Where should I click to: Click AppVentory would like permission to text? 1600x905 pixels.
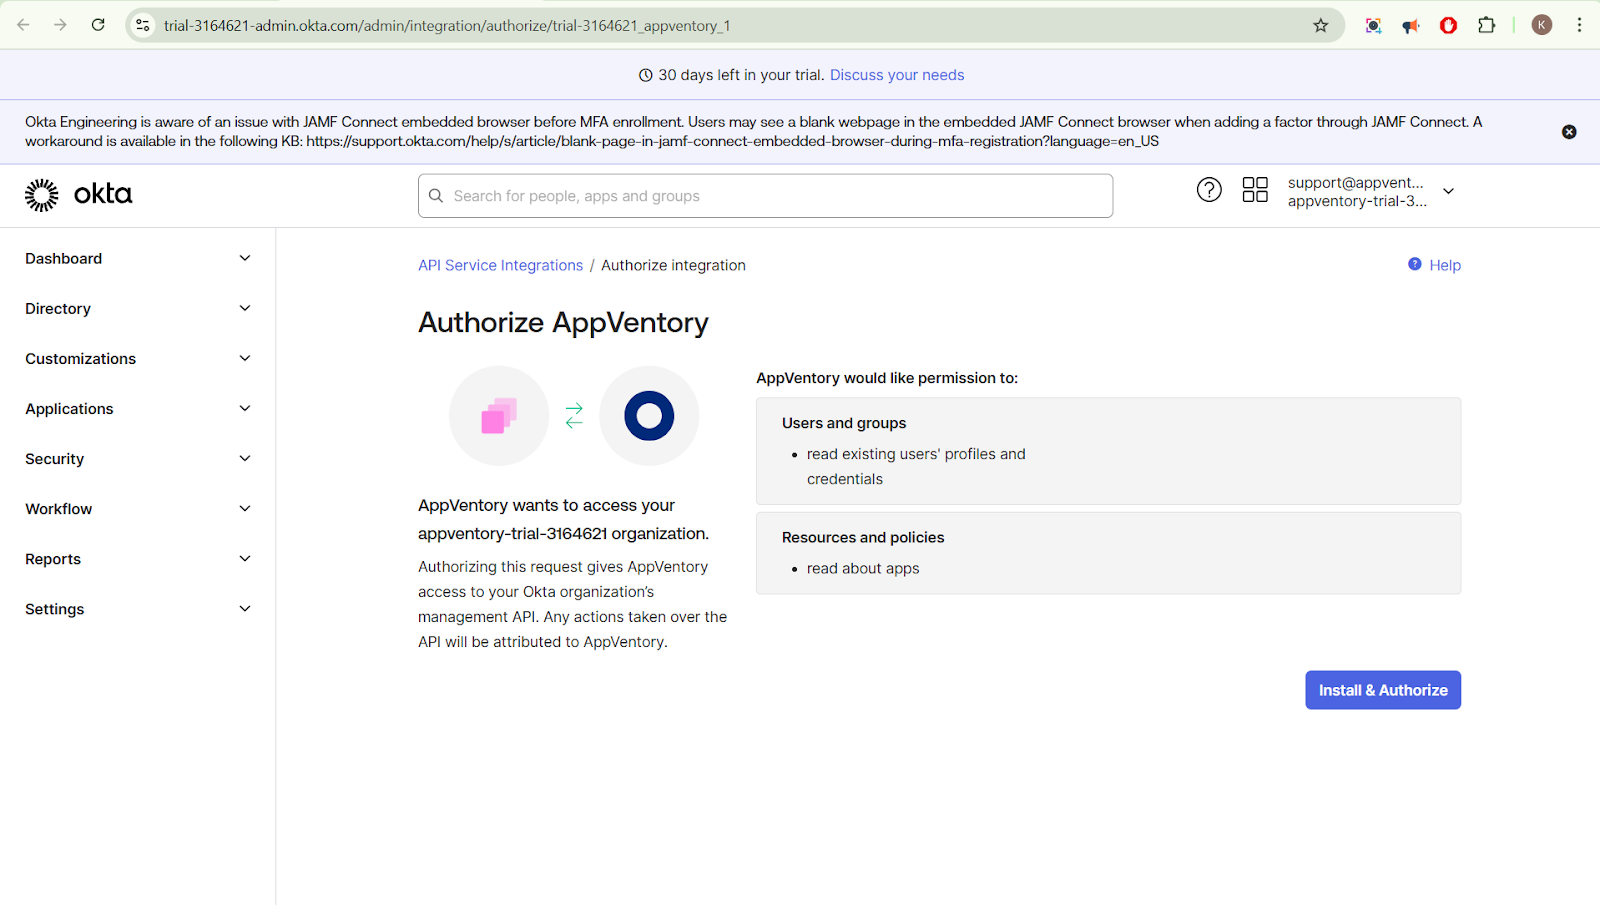pos(887,378)
